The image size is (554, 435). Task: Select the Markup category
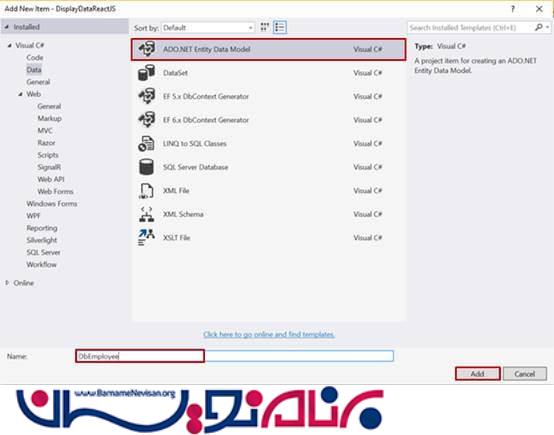[x=49, y=118]
